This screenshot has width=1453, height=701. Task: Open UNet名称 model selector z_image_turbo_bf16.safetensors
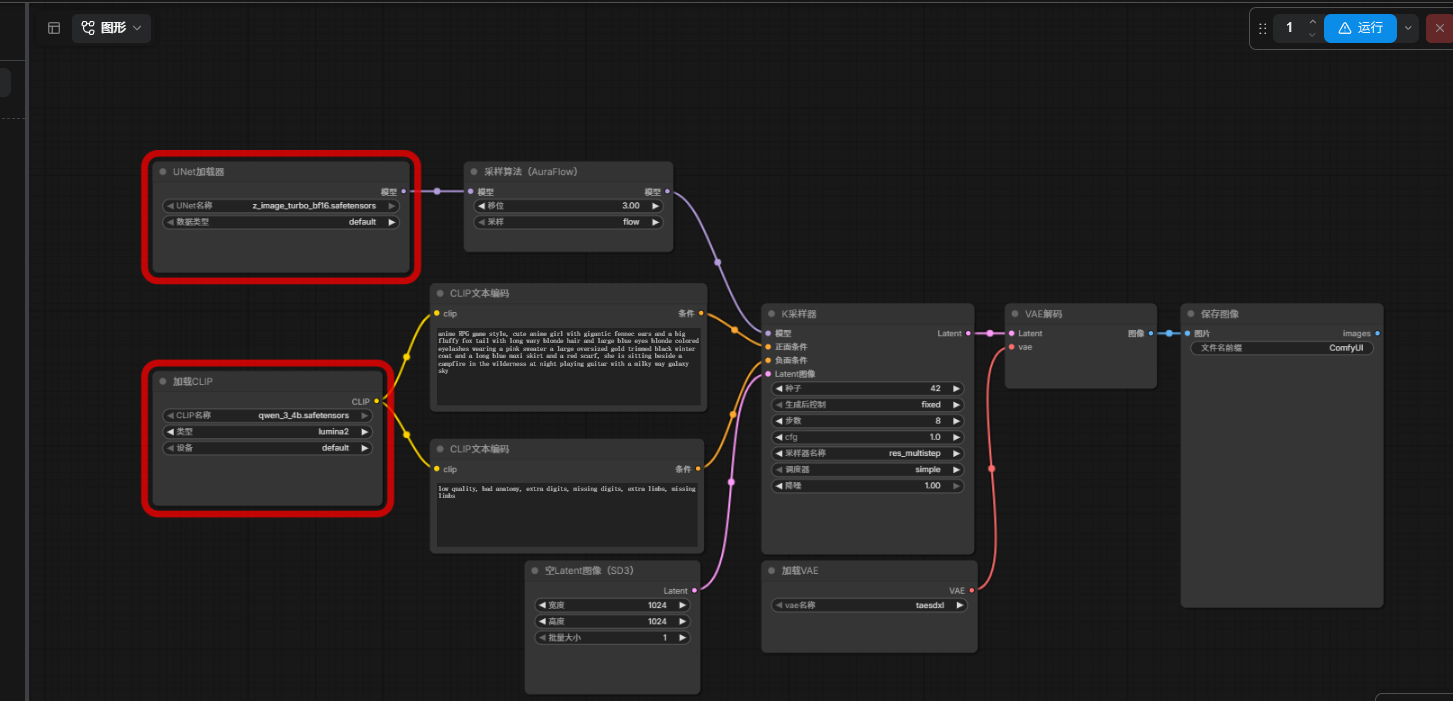pos(280,206)
